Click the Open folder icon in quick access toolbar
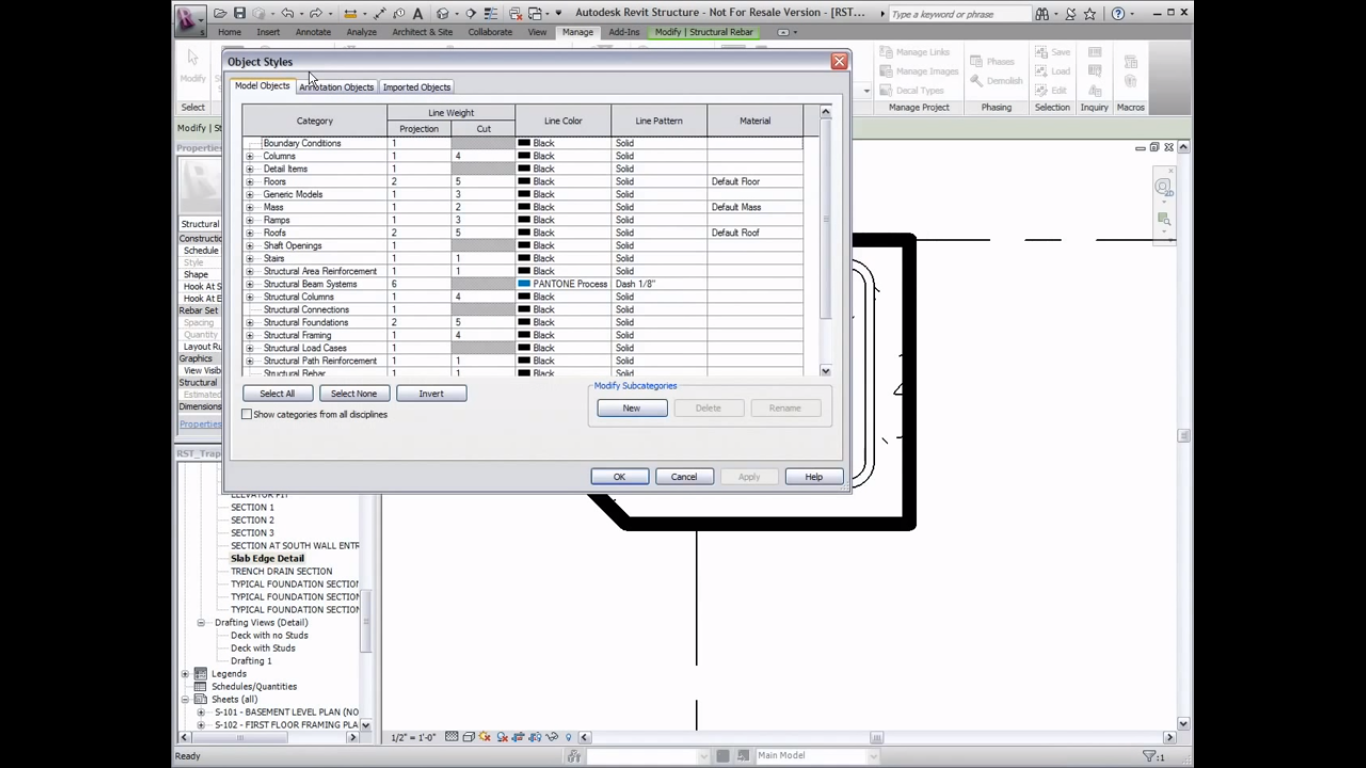The height and width of the screenshot is (768, 1366). point(220,14)
